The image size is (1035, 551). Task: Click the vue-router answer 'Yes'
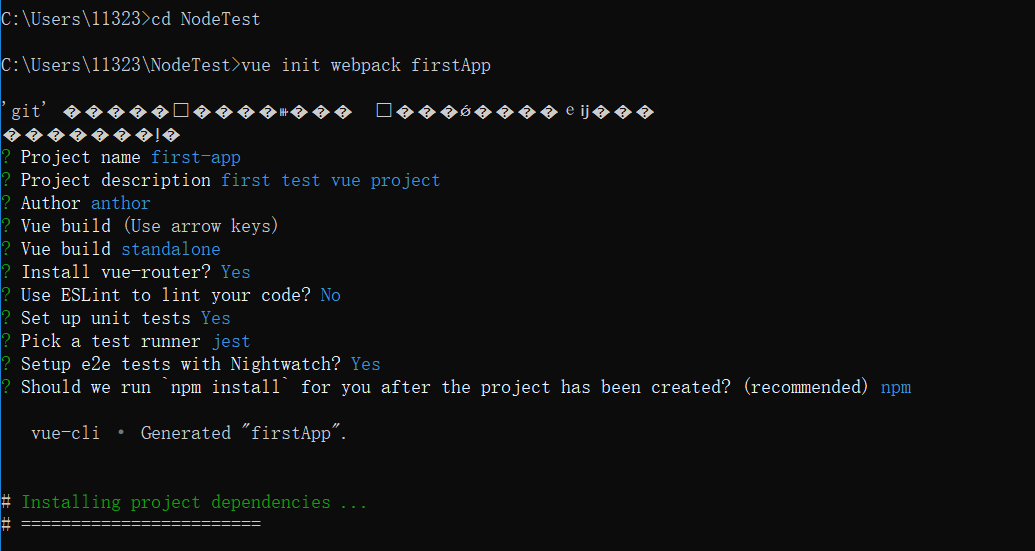tap(236, 273)
